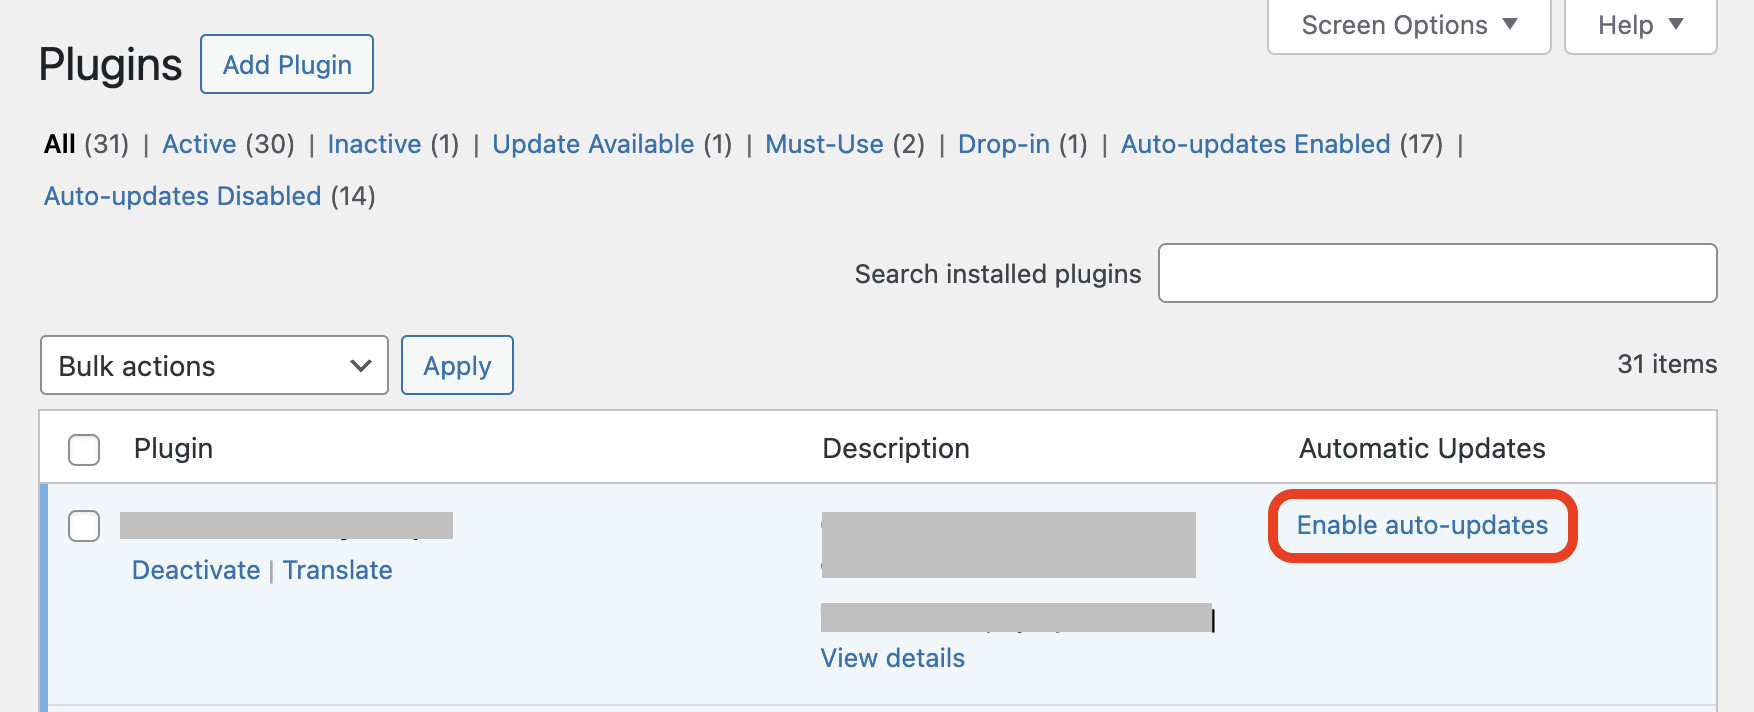The image size is (1754, 712).
Task: Click the Translate link
Action: coord(338,570)
